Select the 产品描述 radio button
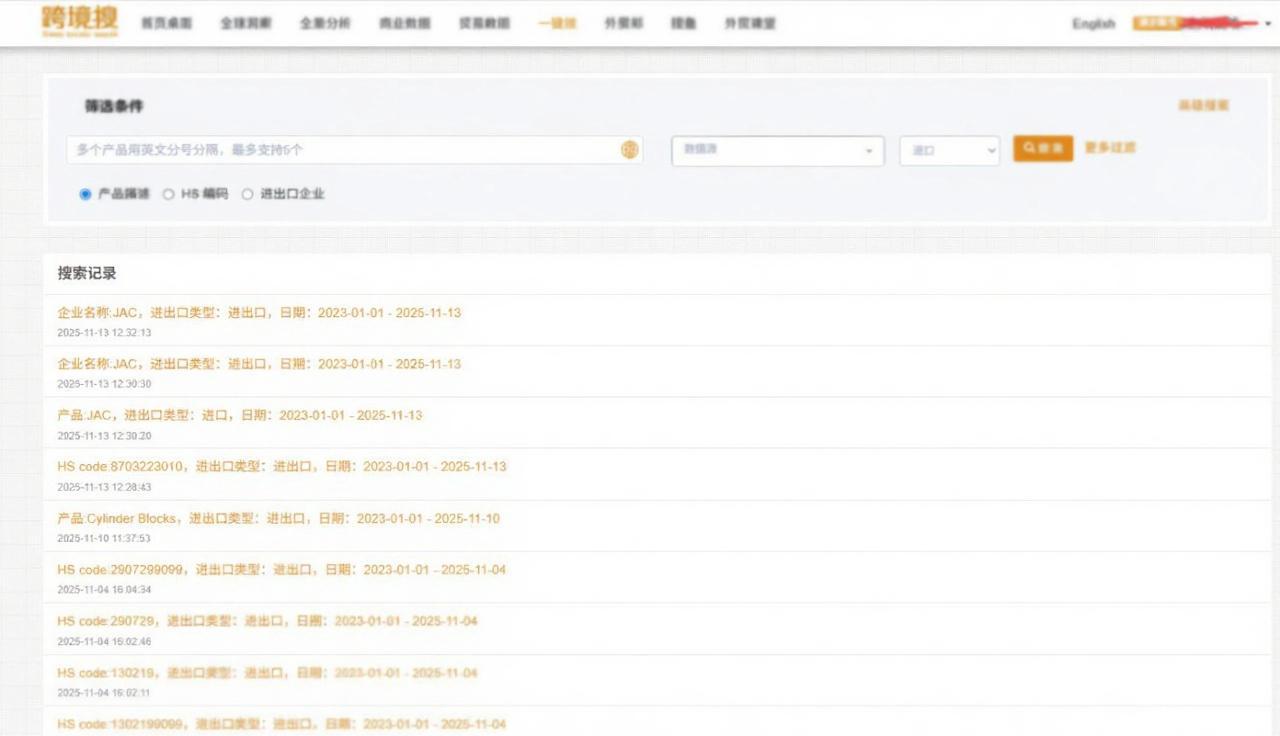This screenshot has height=736, width=1280. click(86, 194)
